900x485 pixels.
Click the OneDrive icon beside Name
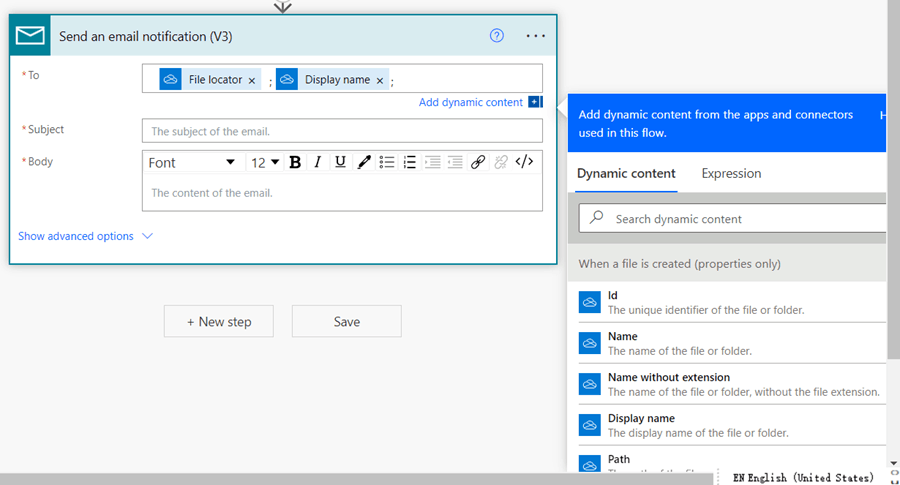click(x=589, y=343)
